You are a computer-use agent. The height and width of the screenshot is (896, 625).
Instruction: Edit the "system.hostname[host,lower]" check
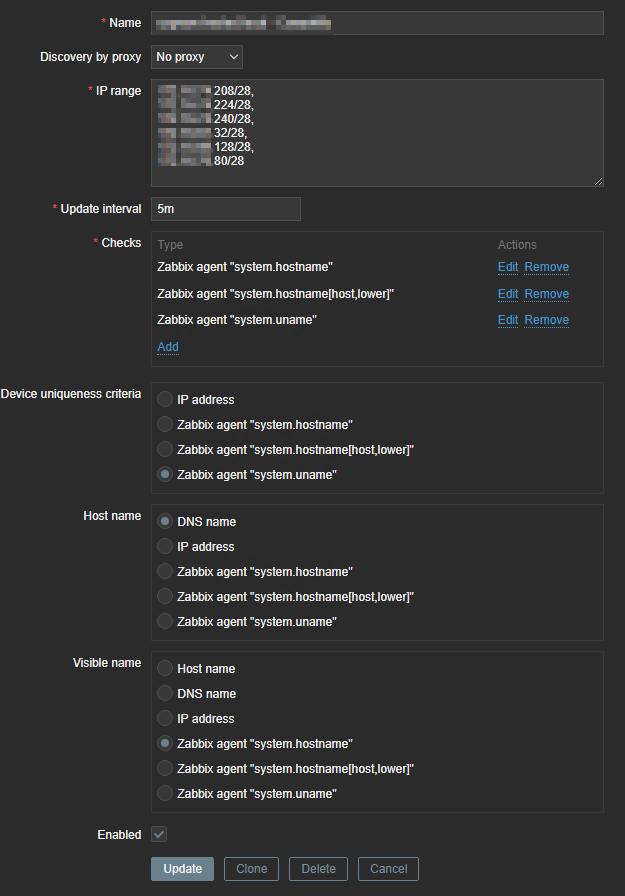point(508,294)
